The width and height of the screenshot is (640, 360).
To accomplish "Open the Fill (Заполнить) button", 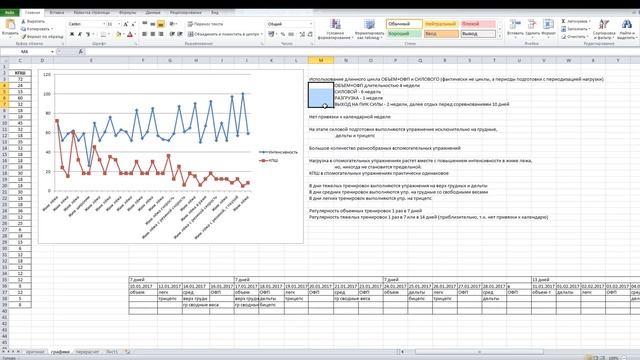I will tap(575, 29).
